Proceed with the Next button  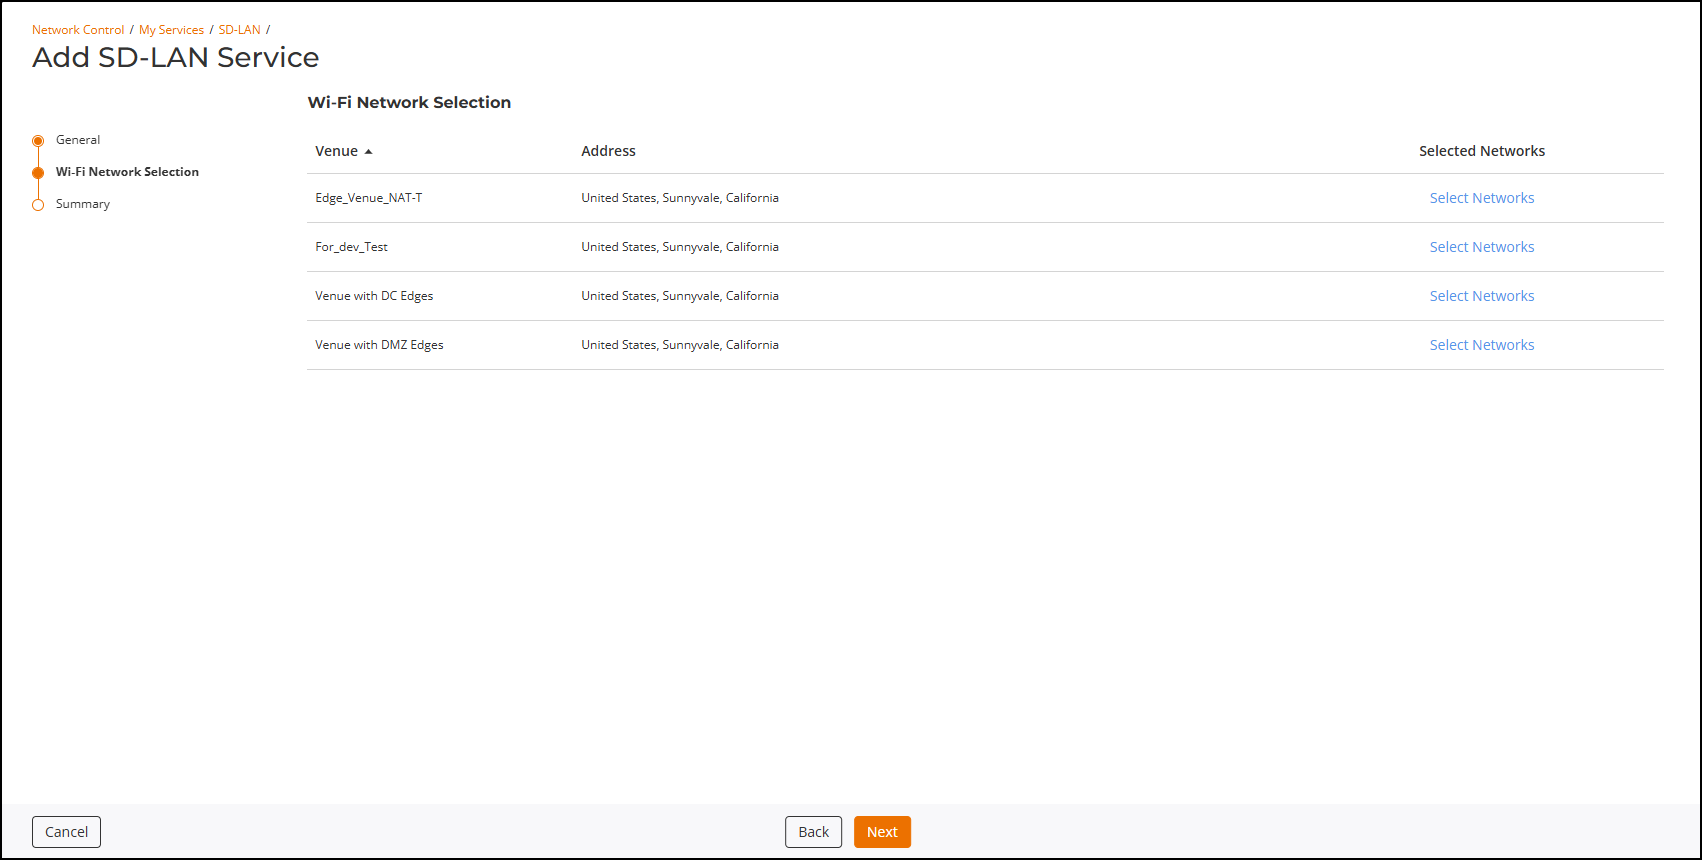tap(882, 832)
